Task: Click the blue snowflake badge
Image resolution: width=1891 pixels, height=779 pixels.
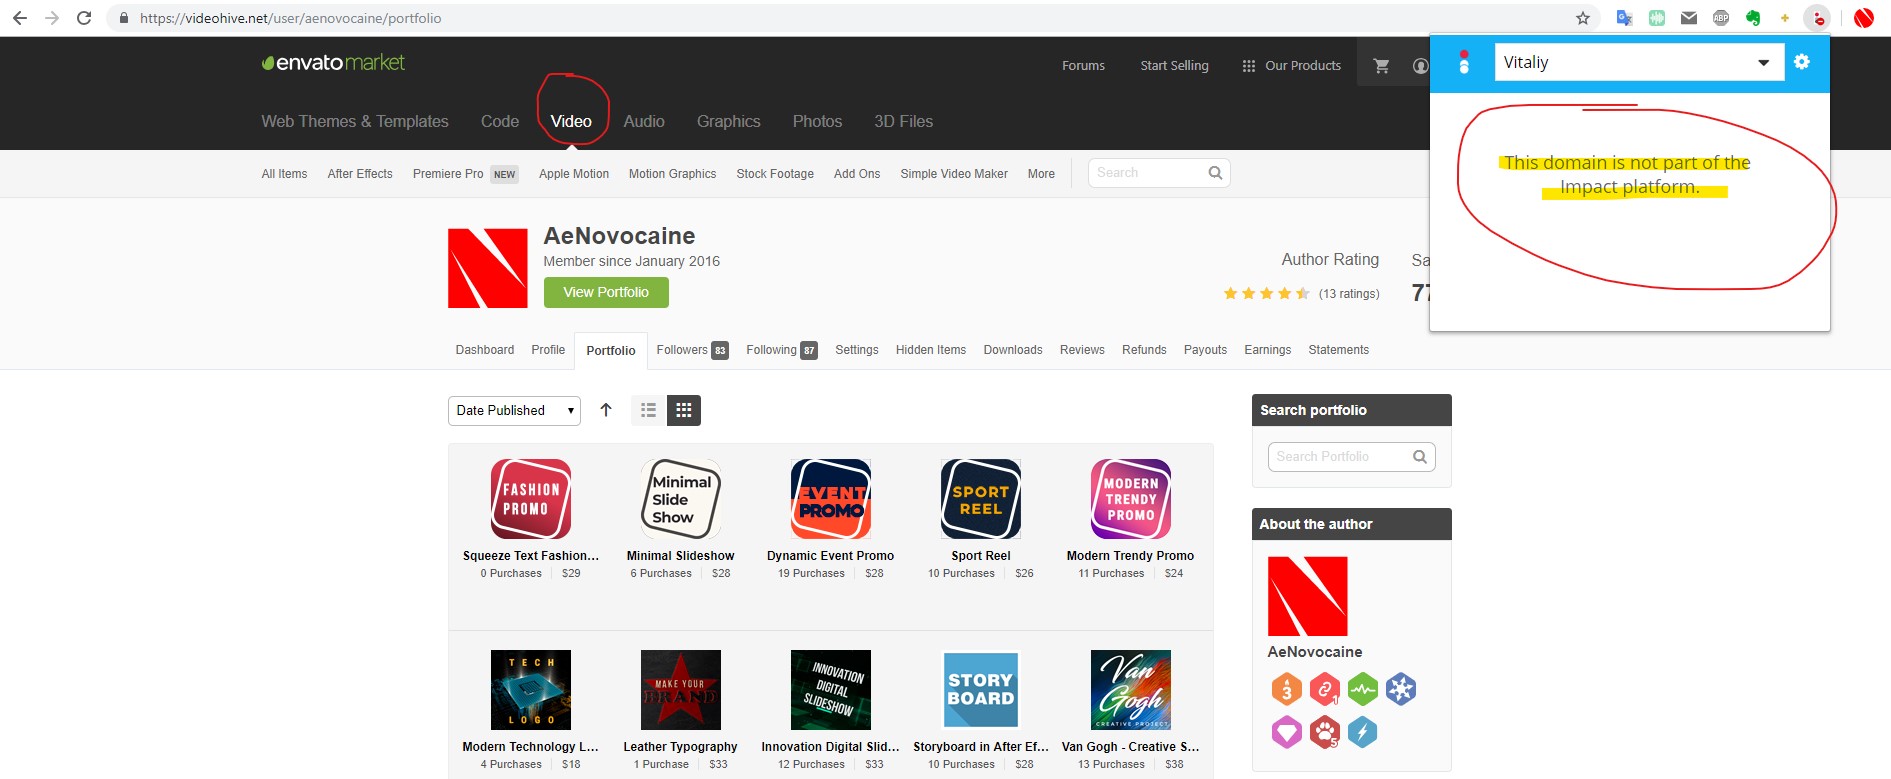Action: click(1401, 689)
